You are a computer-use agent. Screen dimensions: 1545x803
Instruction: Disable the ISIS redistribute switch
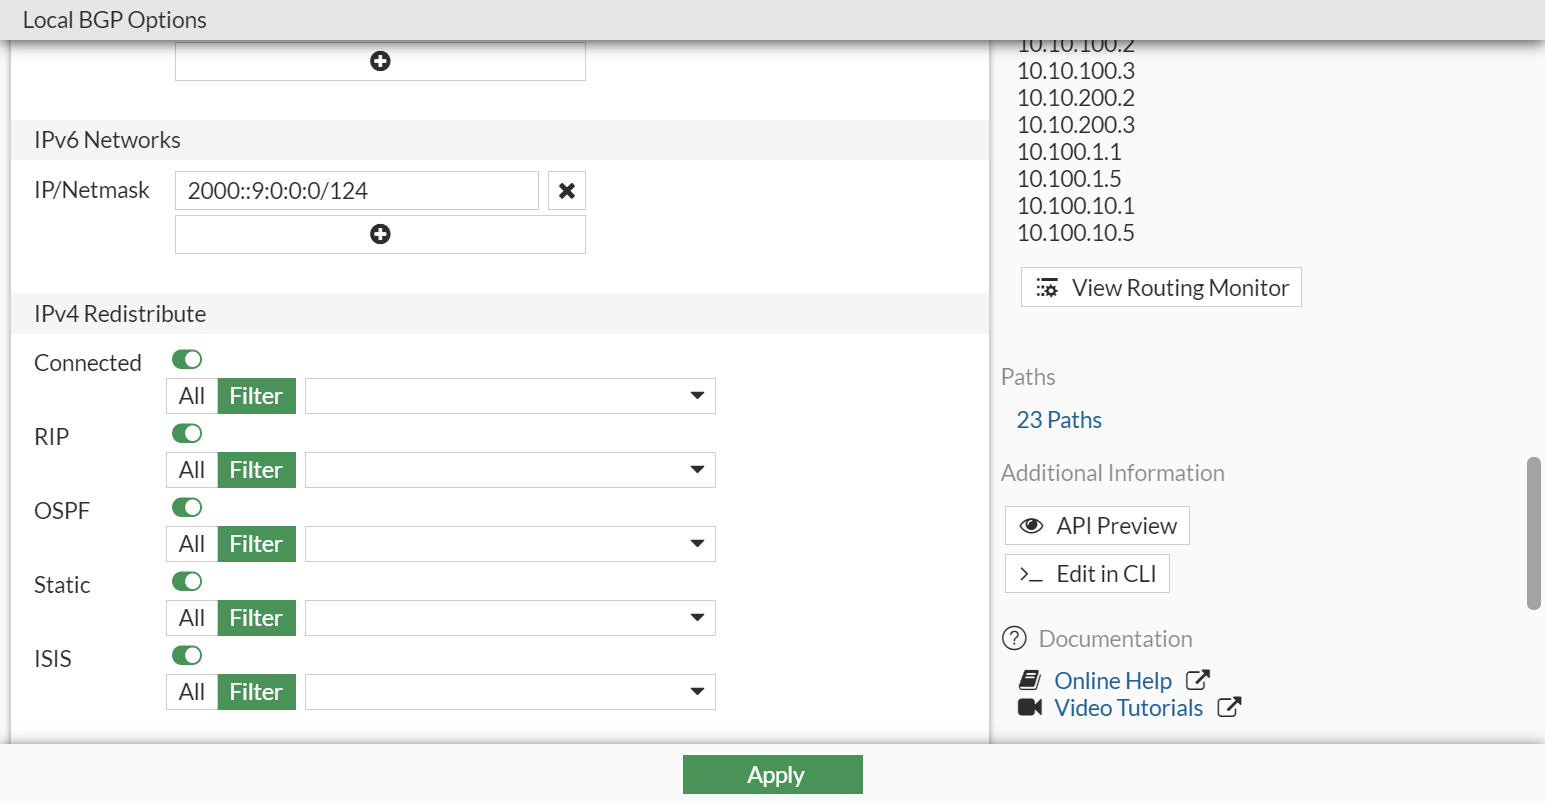point(187,655)
